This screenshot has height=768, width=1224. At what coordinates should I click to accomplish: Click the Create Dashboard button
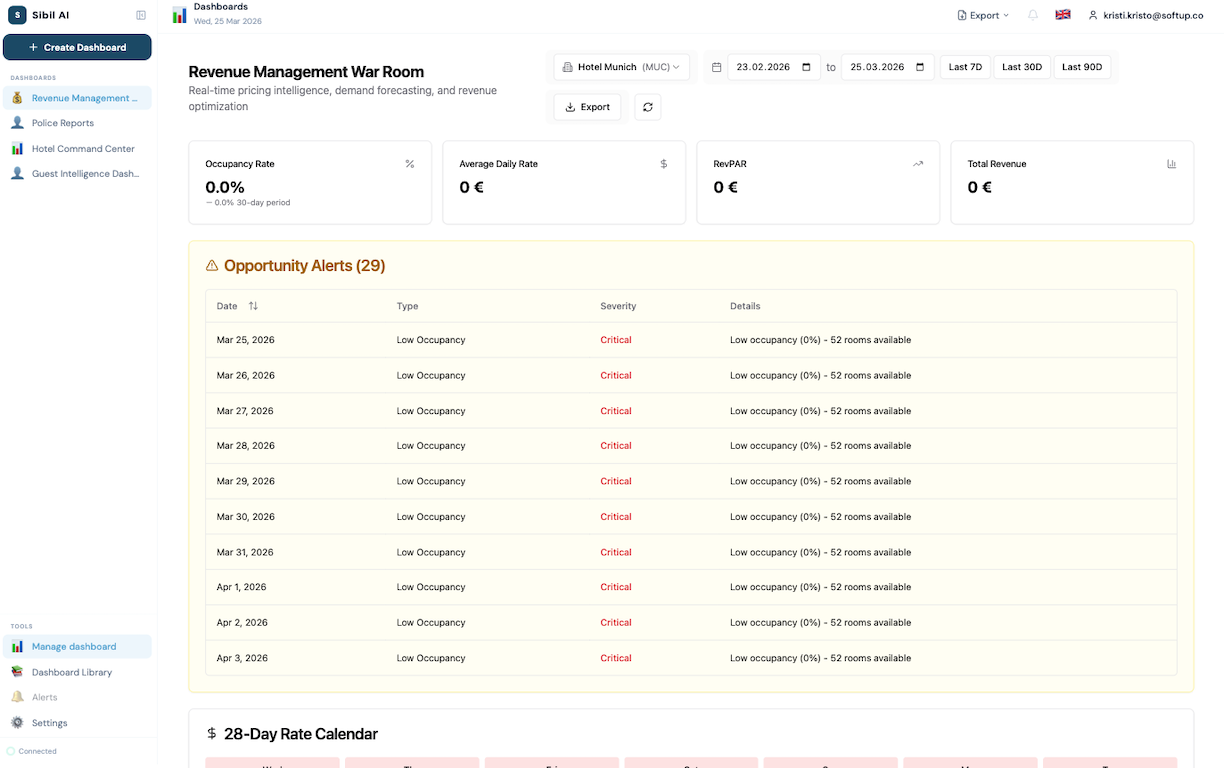77,46
